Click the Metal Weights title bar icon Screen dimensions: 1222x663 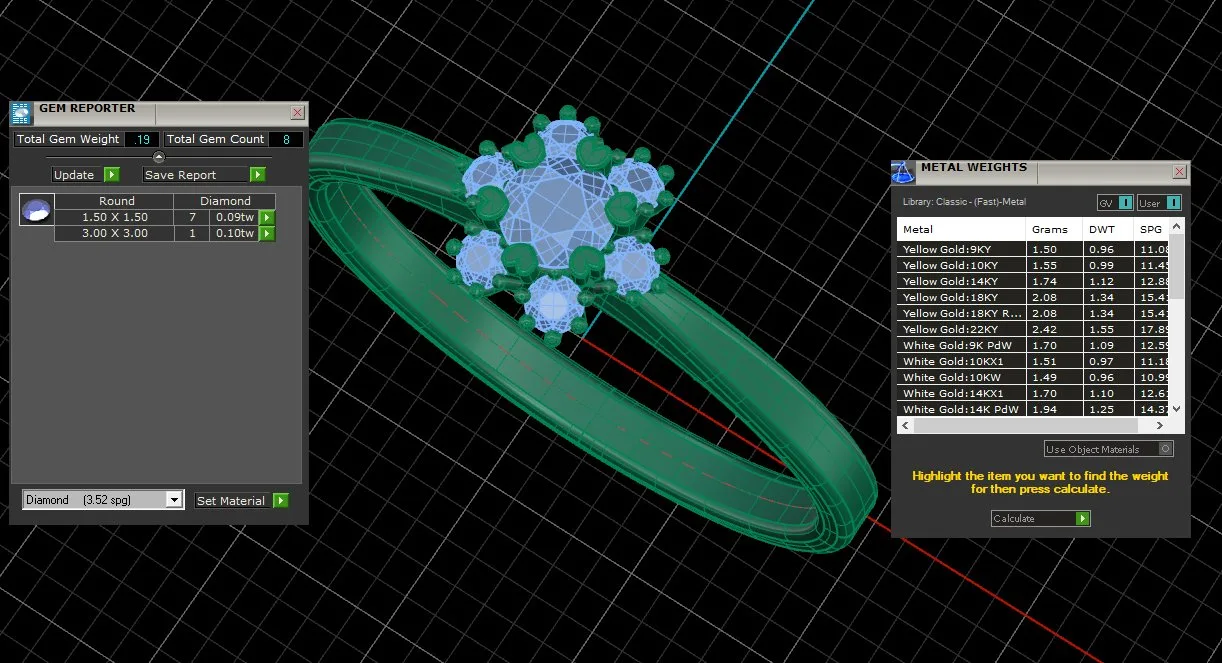click(x=903, y=172)
